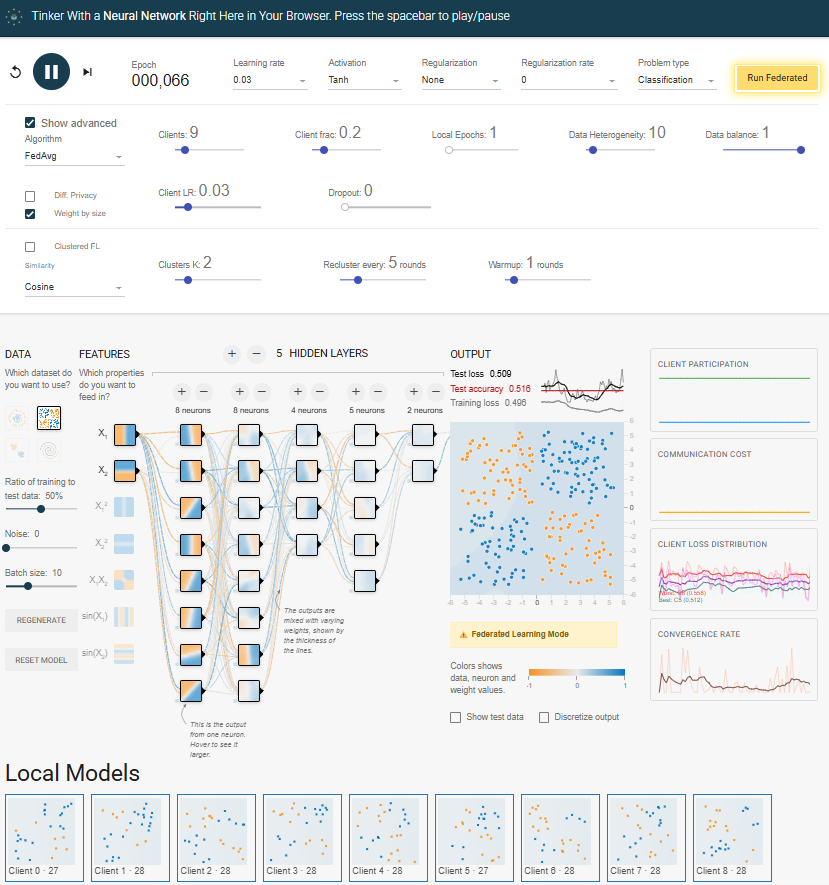Add a hidden layer with plus icon
Image resolution: width=829 pixels, height=885 pixels.
[231, 353]
